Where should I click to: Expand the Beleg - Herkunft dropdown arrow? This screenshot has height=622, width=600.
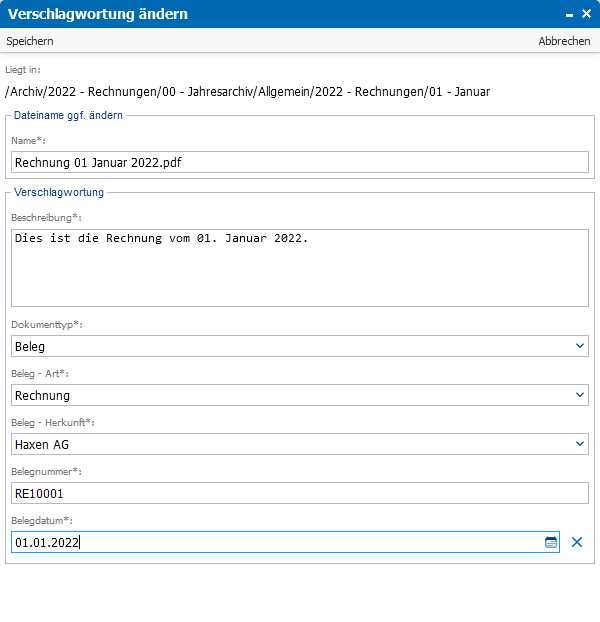(579, 444)
